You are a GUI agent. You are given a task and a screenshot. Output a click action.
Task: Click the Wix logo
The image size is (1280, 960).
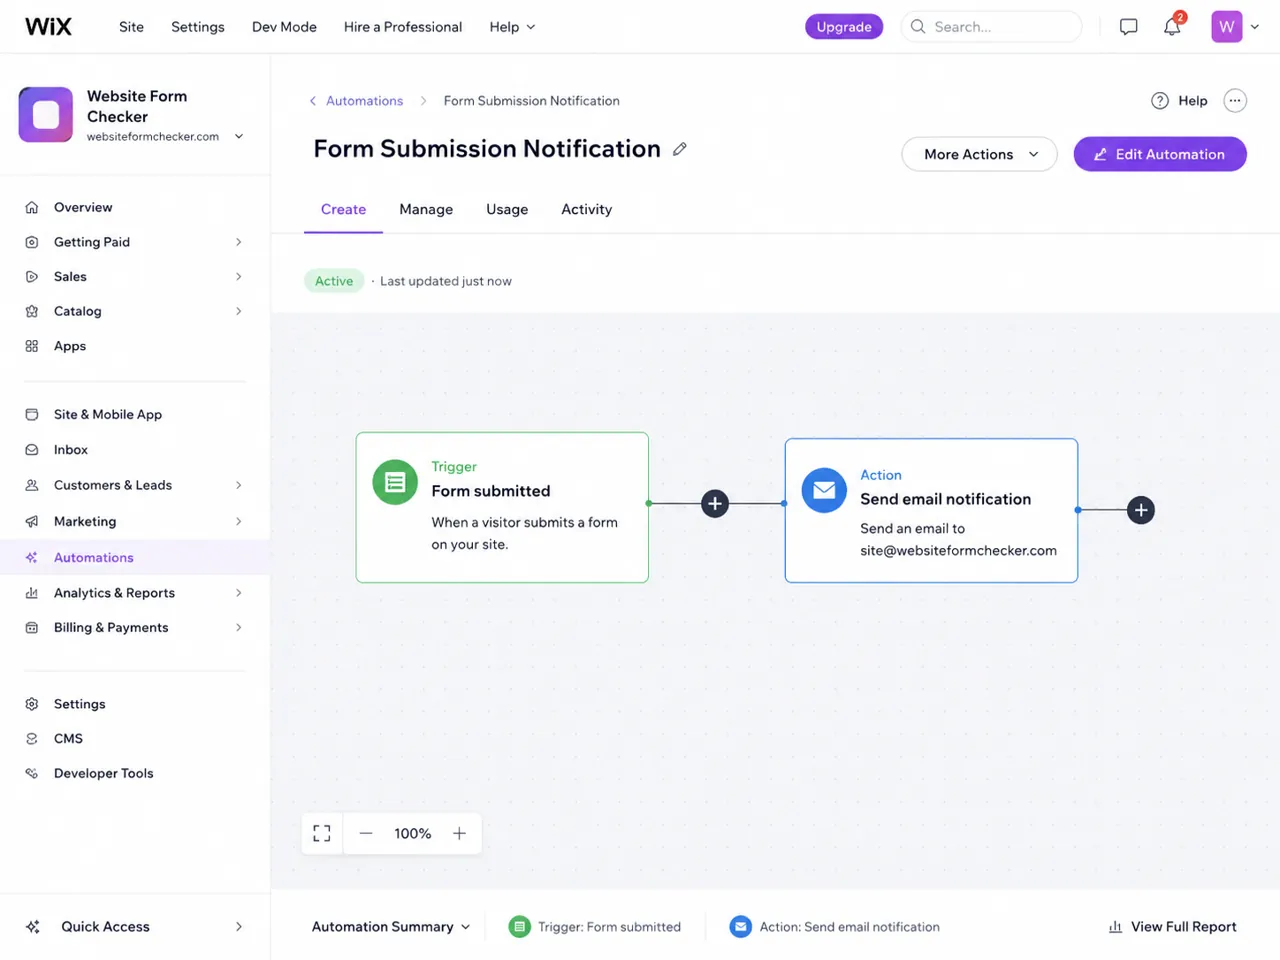point(48,27)
